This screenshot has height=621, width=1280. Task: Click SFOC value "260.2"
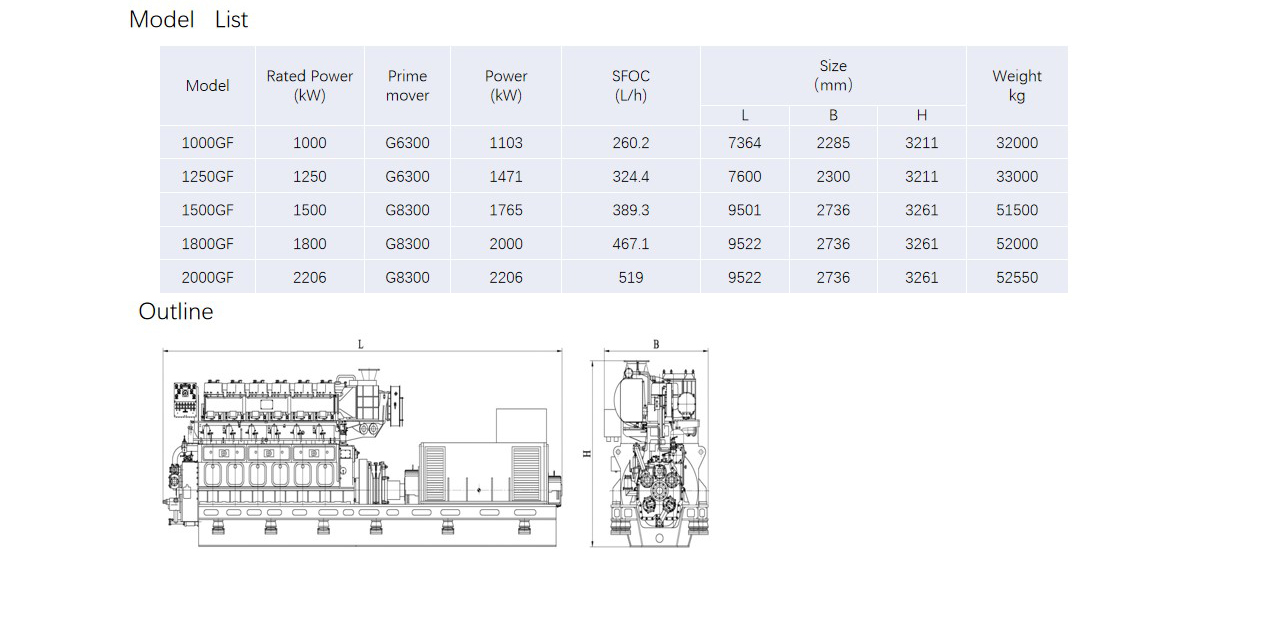[x=631, y=143]
